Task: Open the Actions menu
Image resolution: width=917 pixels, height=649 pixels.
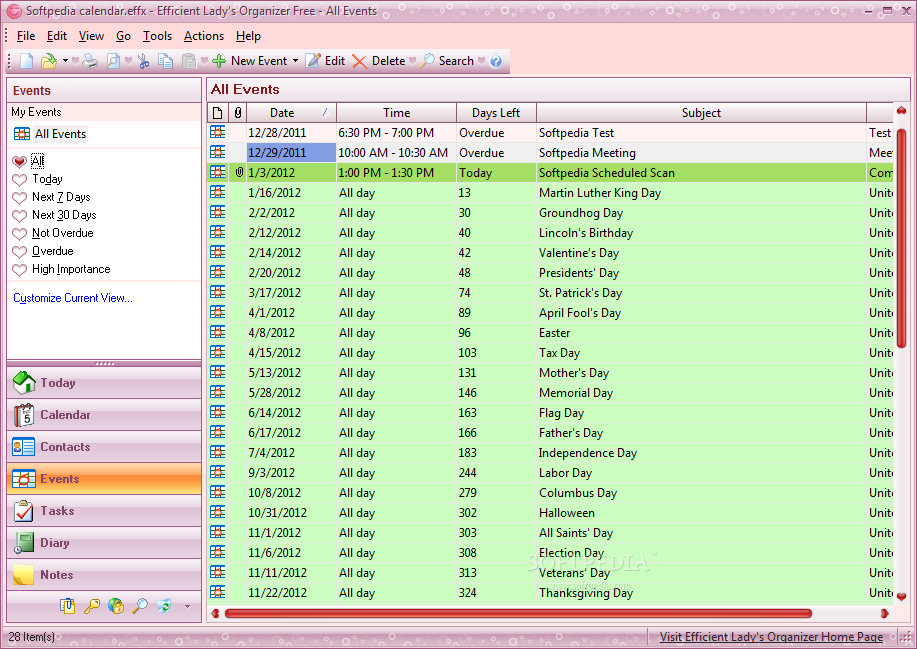Action: (x=204, y=36)
